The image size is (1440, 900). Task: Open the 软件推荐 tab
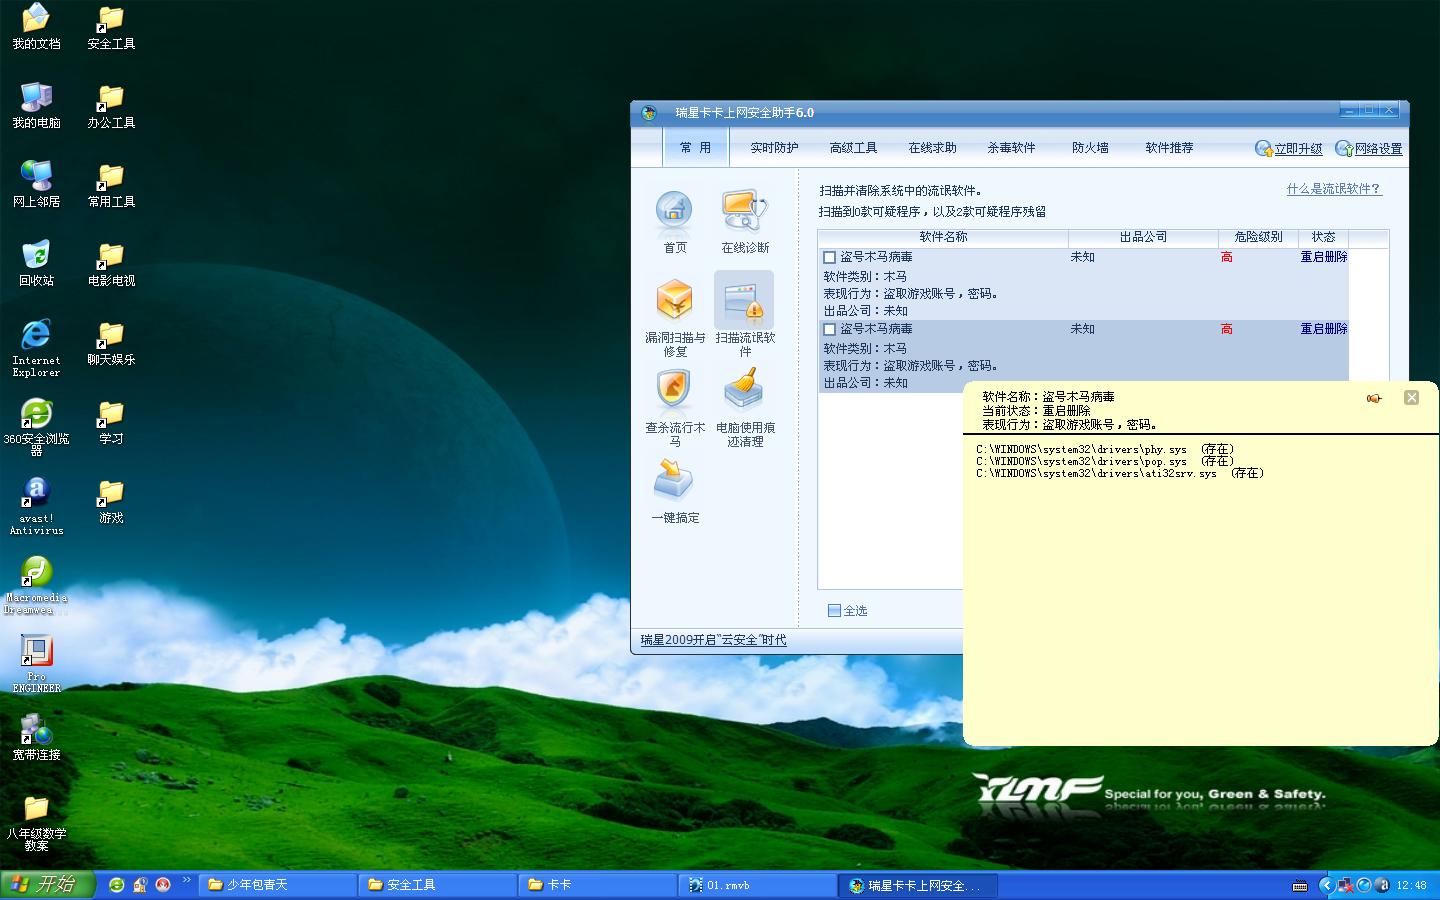(1169, 148)
